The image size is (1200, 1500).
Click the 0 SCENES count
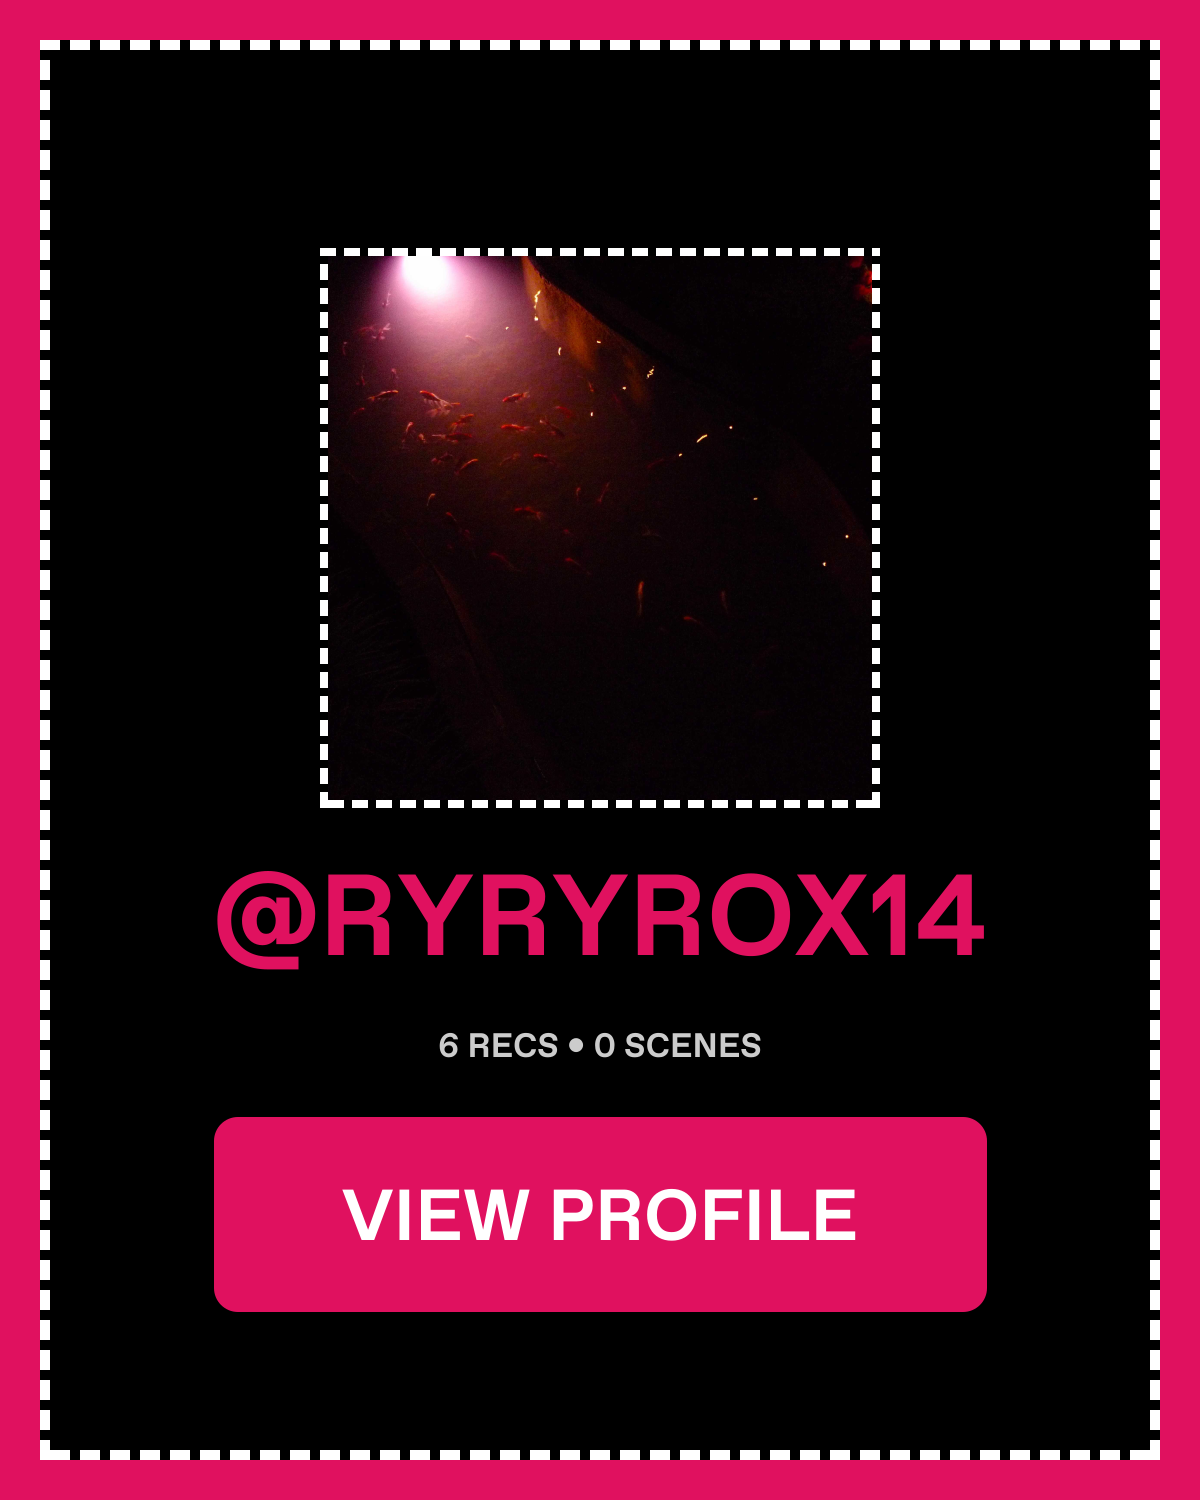677,1046
